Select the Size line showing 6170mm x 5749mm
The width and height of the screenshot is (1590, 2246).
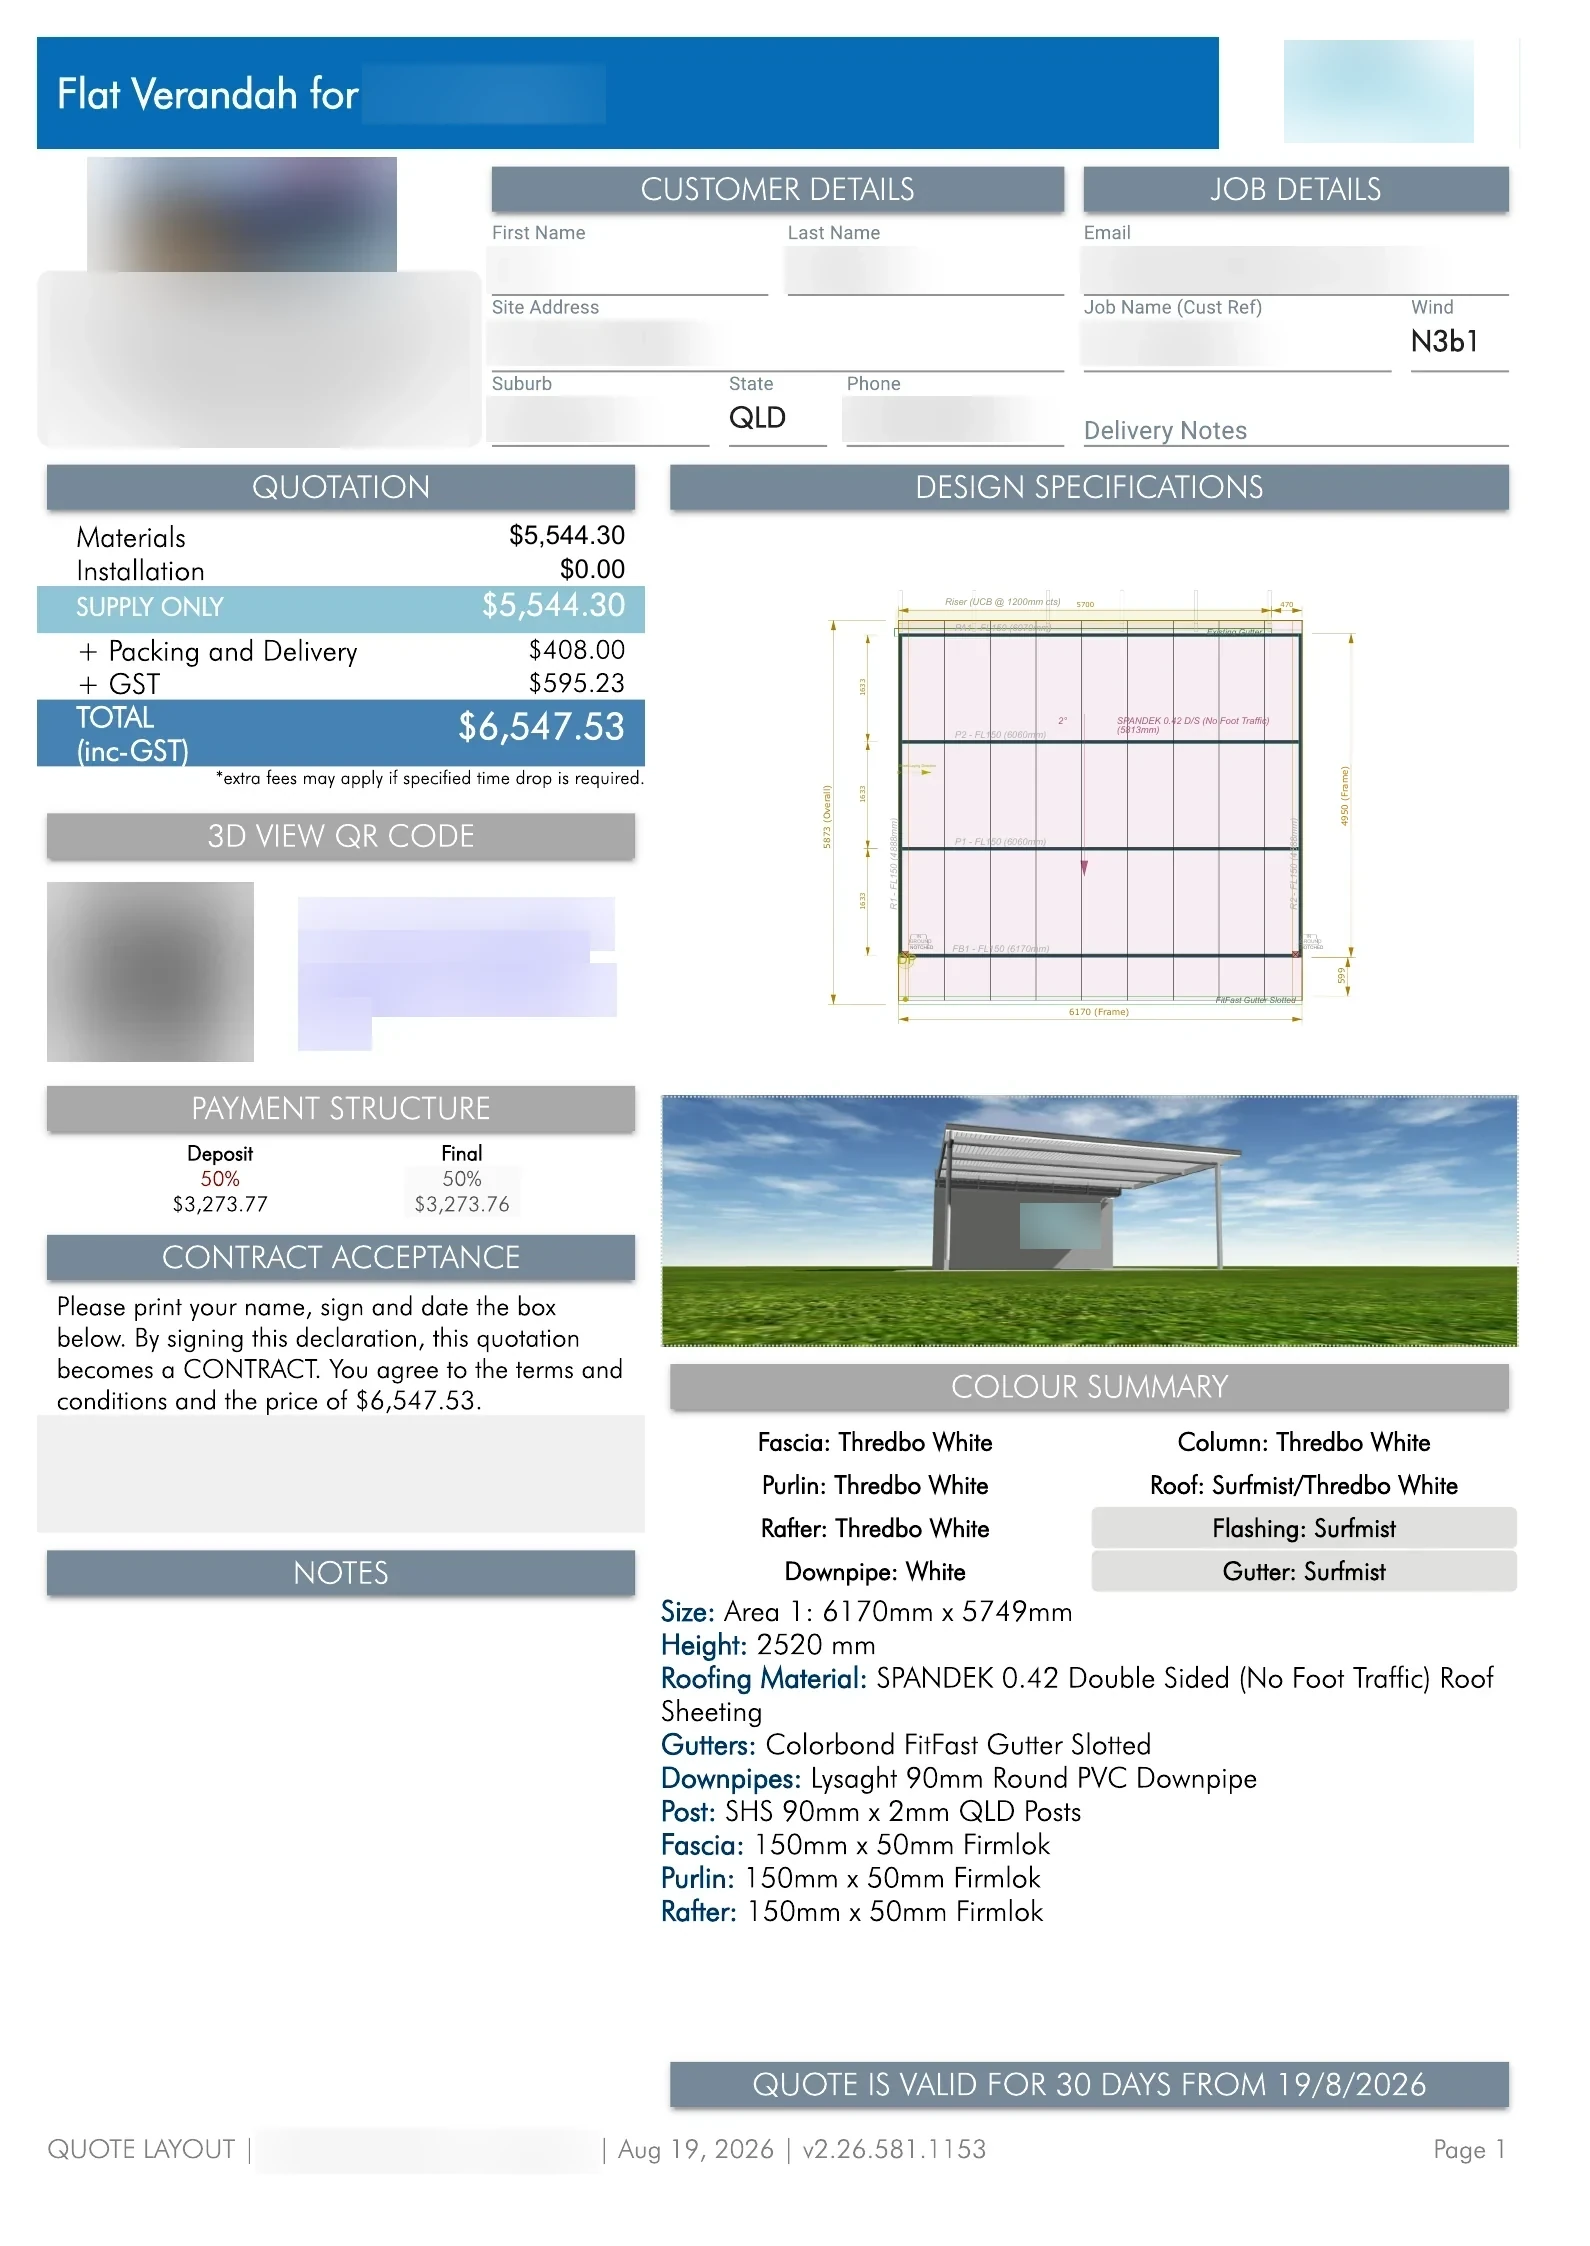click(x=867, y=1612)
